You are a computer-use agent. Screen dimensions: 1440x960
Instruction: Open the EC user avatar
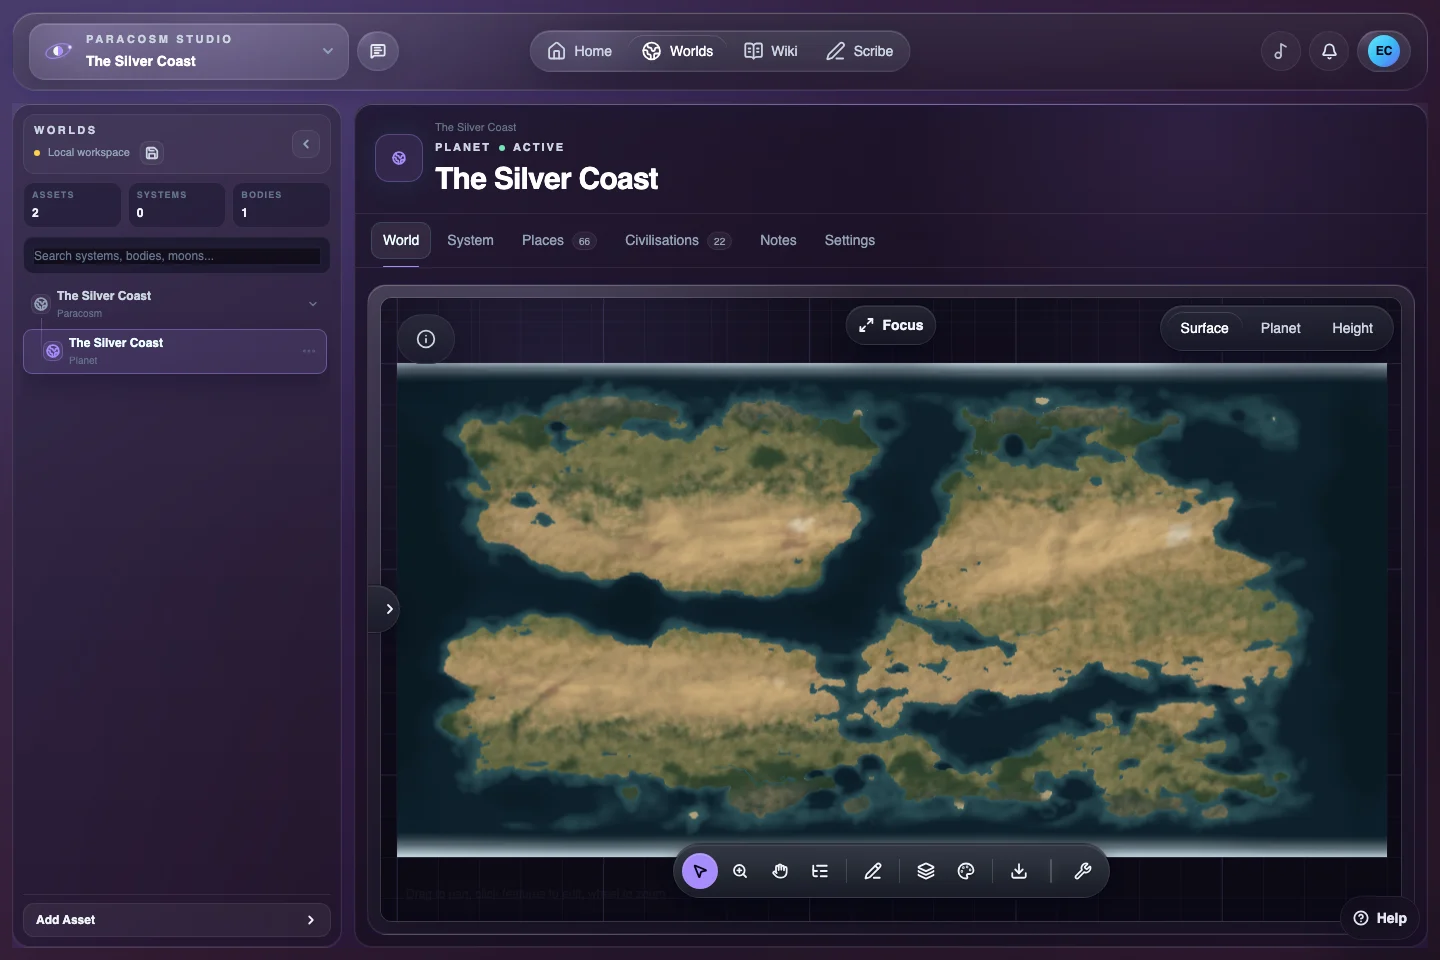pos(1384,51)
